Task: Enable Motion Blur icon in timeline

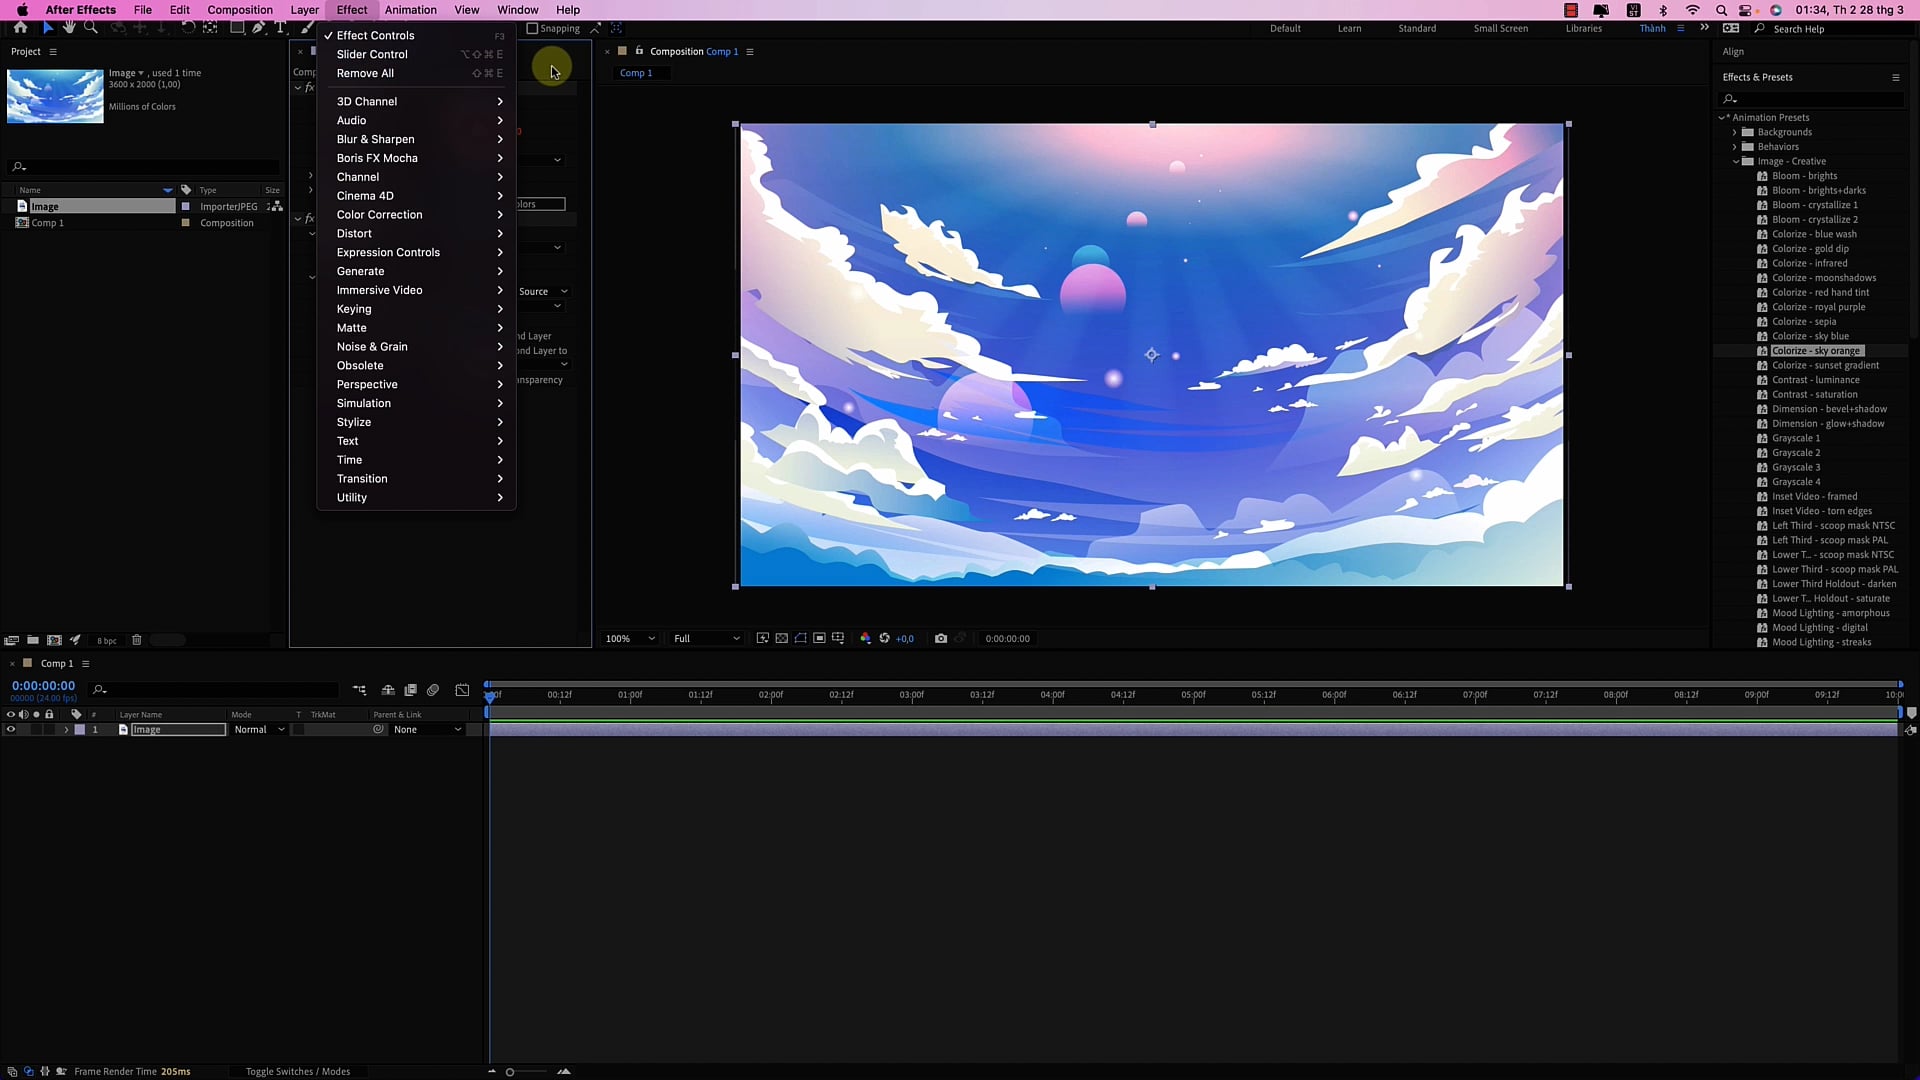Action: click(433, 690)
